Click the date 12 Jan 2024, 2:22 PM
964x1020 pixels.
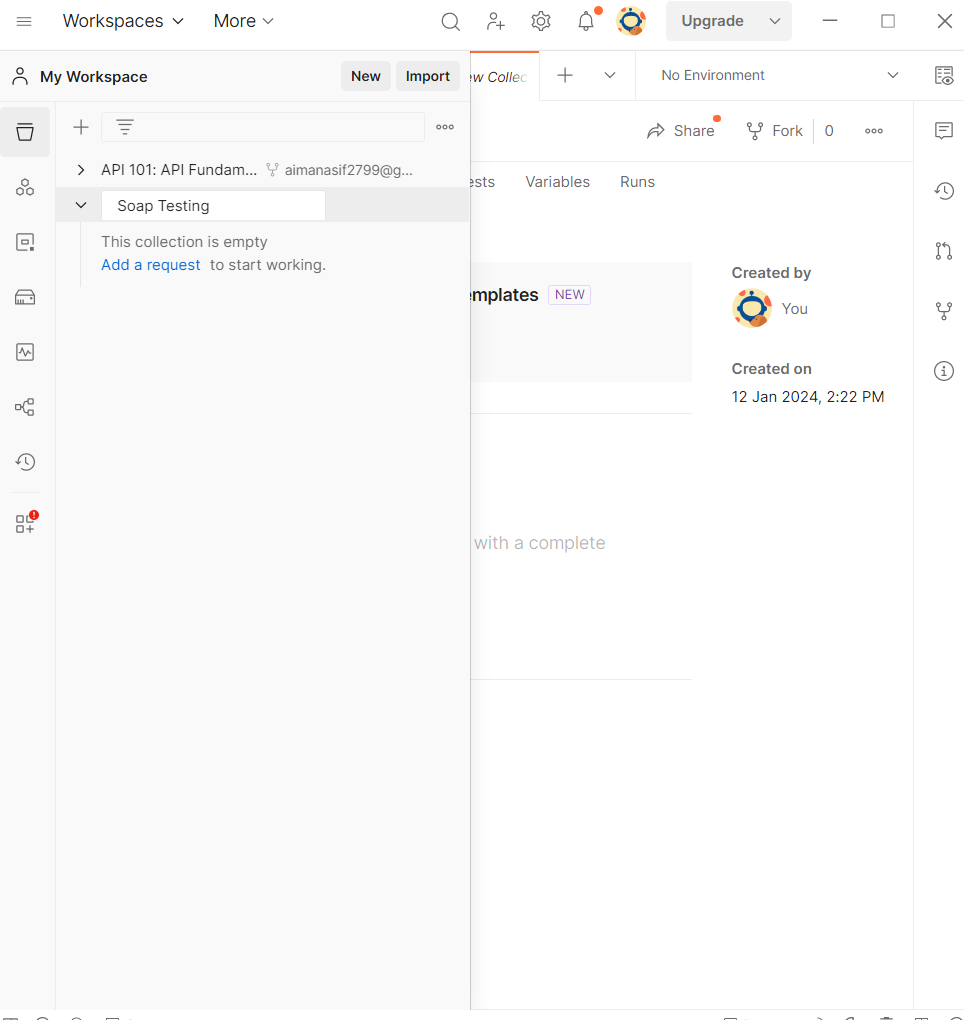[x=807, y=397]
